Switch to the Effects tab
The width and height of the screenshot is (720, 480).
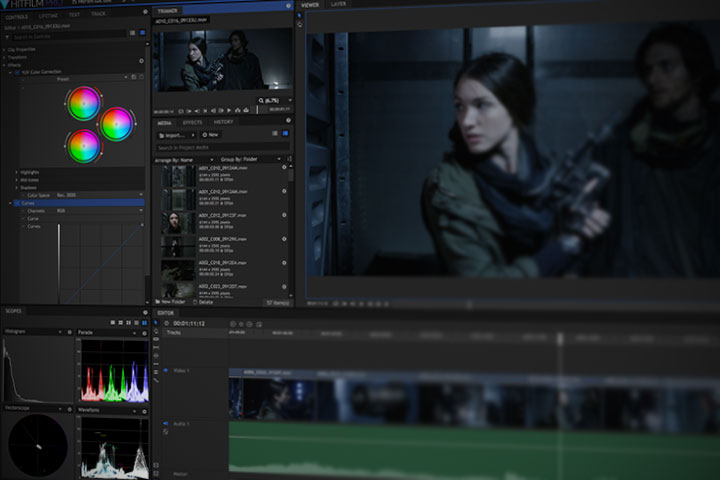tap(192, 122)
